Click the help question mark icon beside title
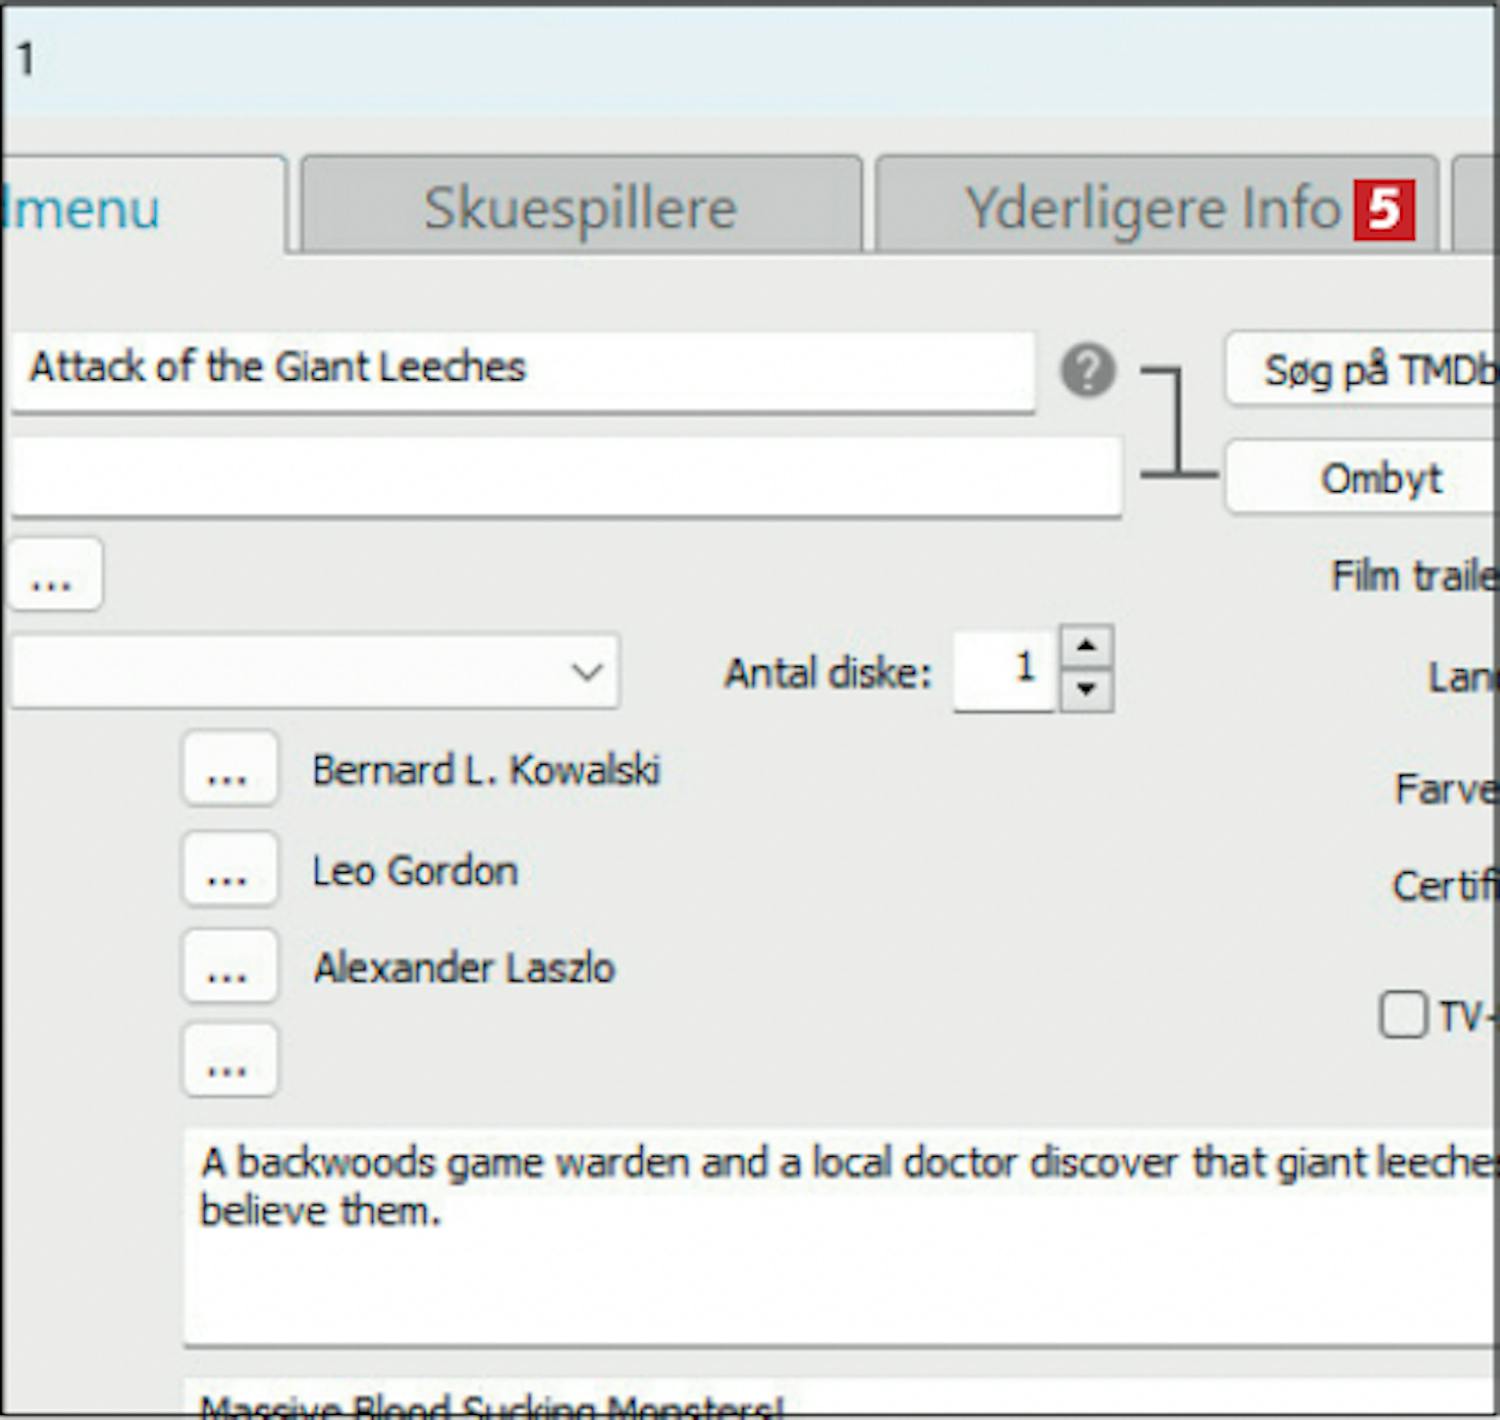 pyautogui.click(x=1087, y=371)
